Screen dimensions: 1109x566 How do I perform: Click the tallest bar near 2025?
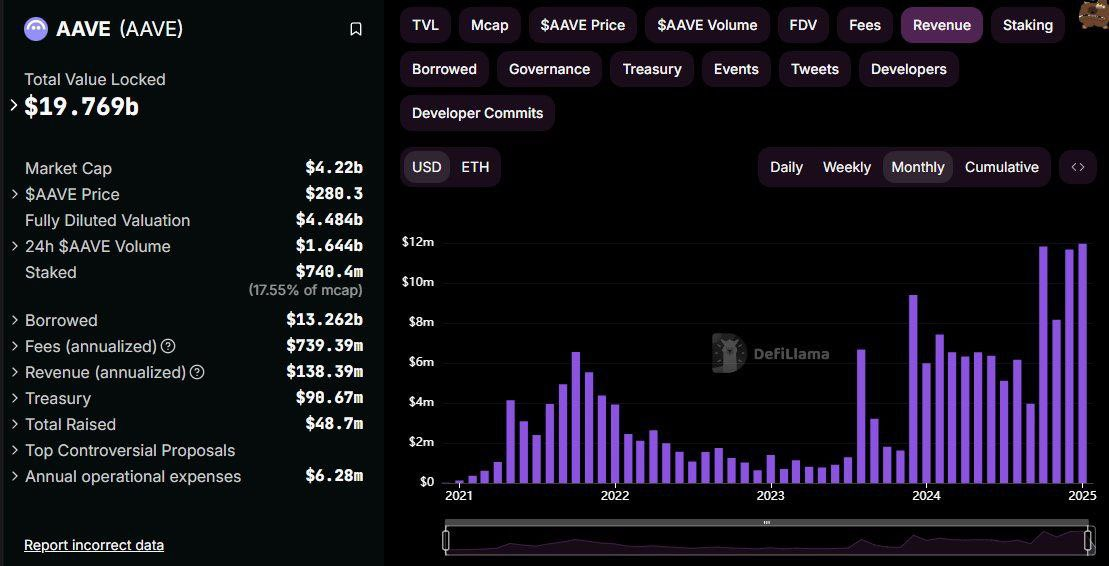[1082, 363]
